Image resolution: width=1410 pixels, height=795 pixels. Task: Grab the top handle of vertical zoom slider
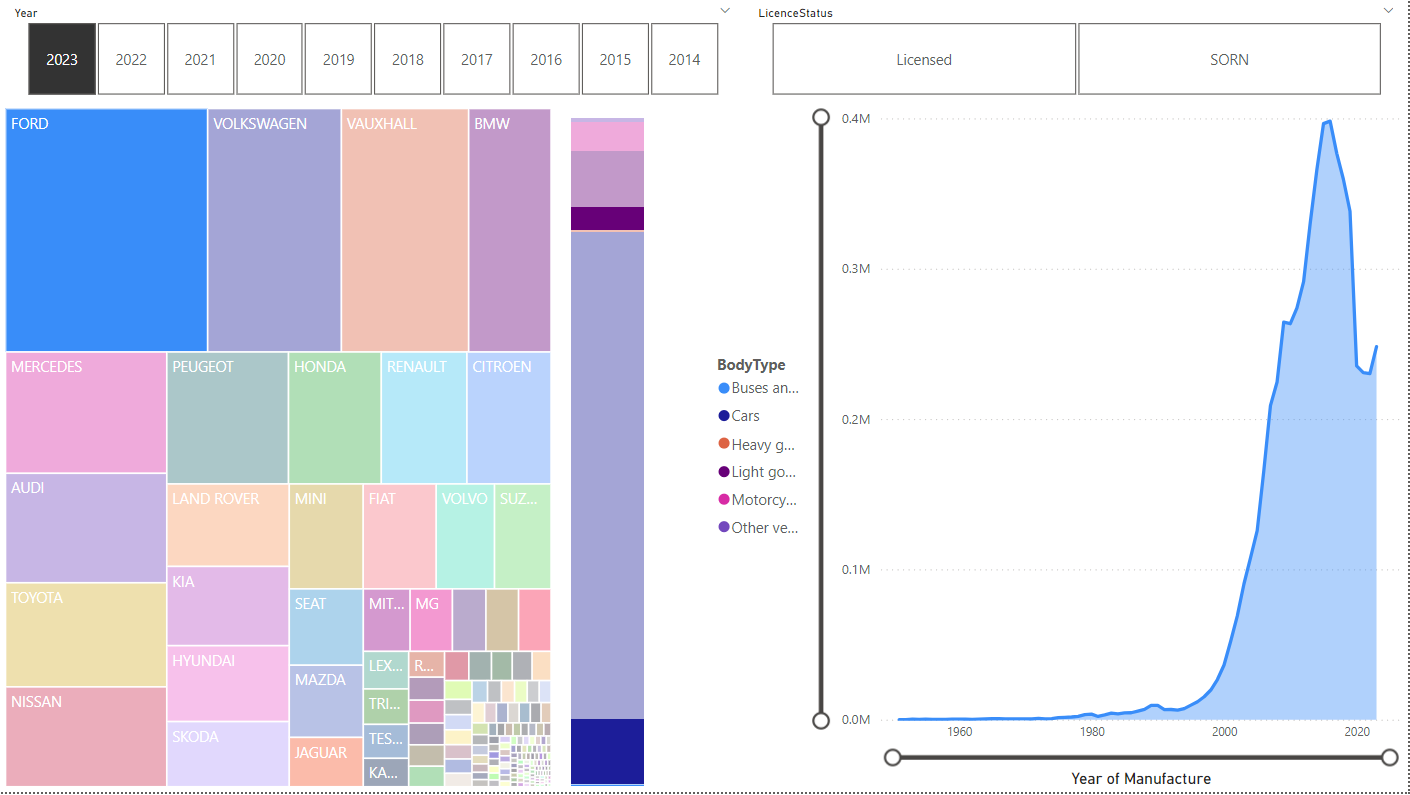(821, 118)
